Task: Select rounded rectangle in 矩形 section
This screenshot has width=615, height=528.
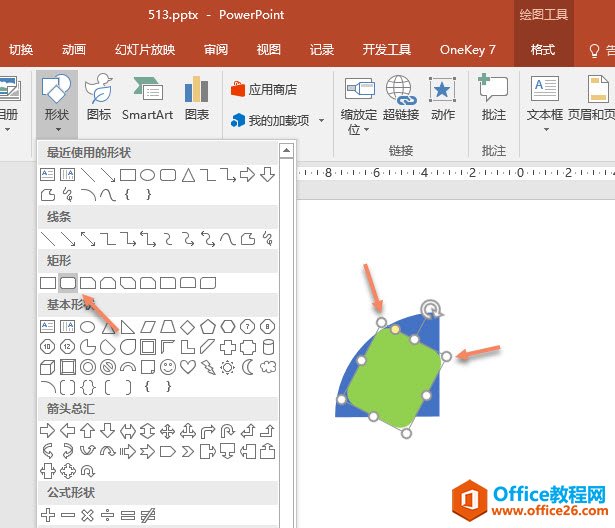Action: click(68, 283)
